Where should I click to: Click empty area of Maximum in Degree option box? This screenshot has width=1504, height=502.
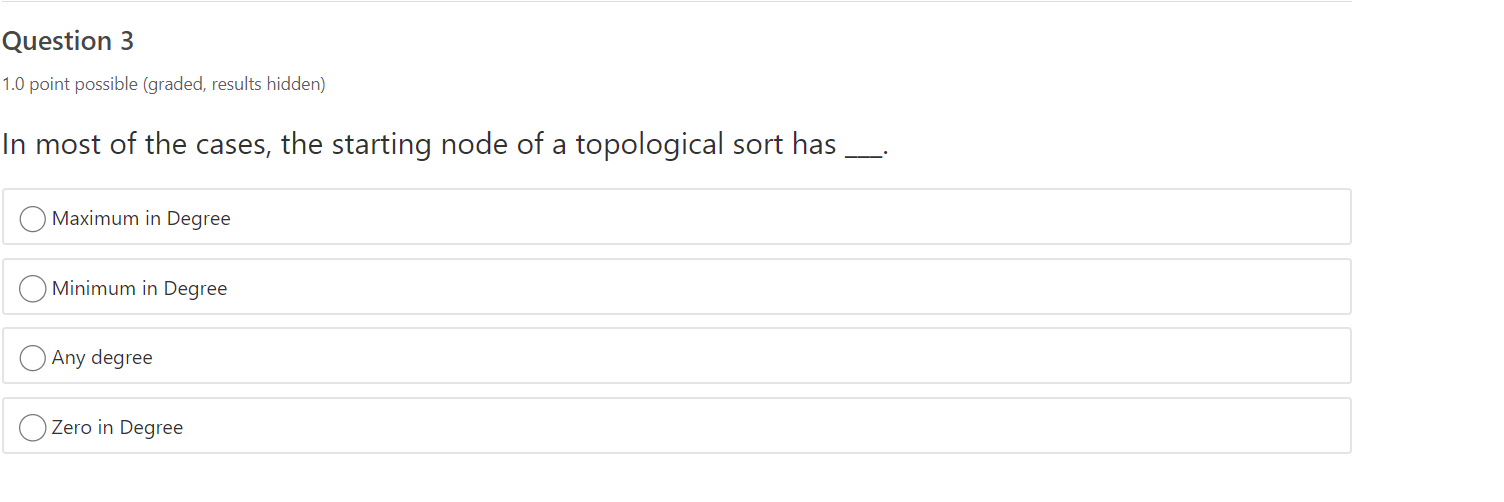coord(790,217)
